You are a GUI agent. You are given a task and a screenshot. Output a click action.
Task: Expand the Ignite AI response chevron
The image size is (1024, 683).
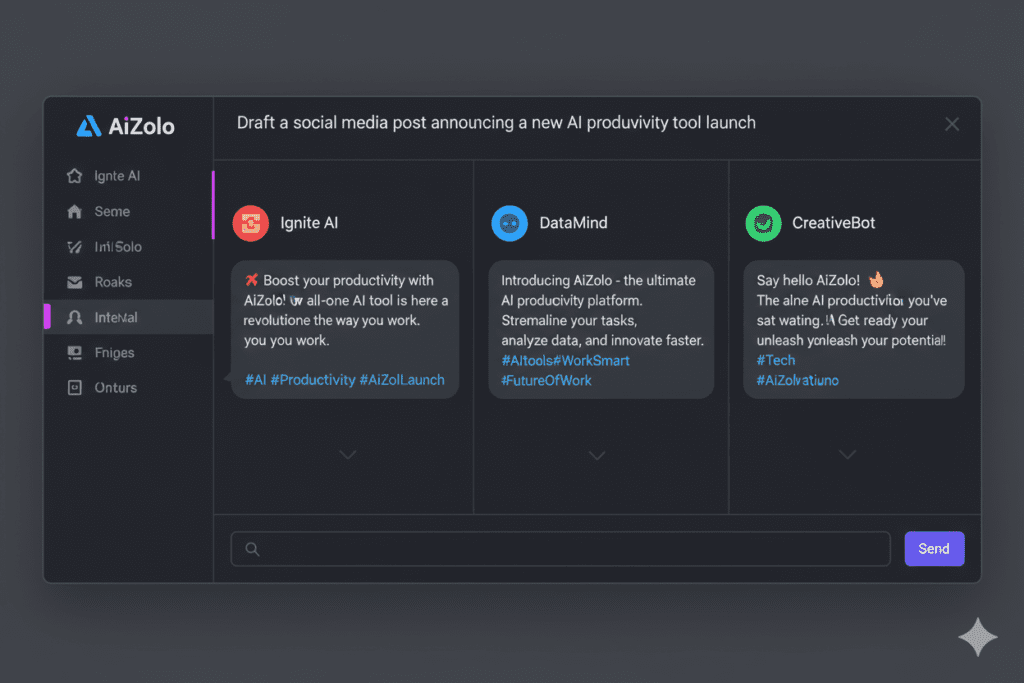[x=347, y=455]
